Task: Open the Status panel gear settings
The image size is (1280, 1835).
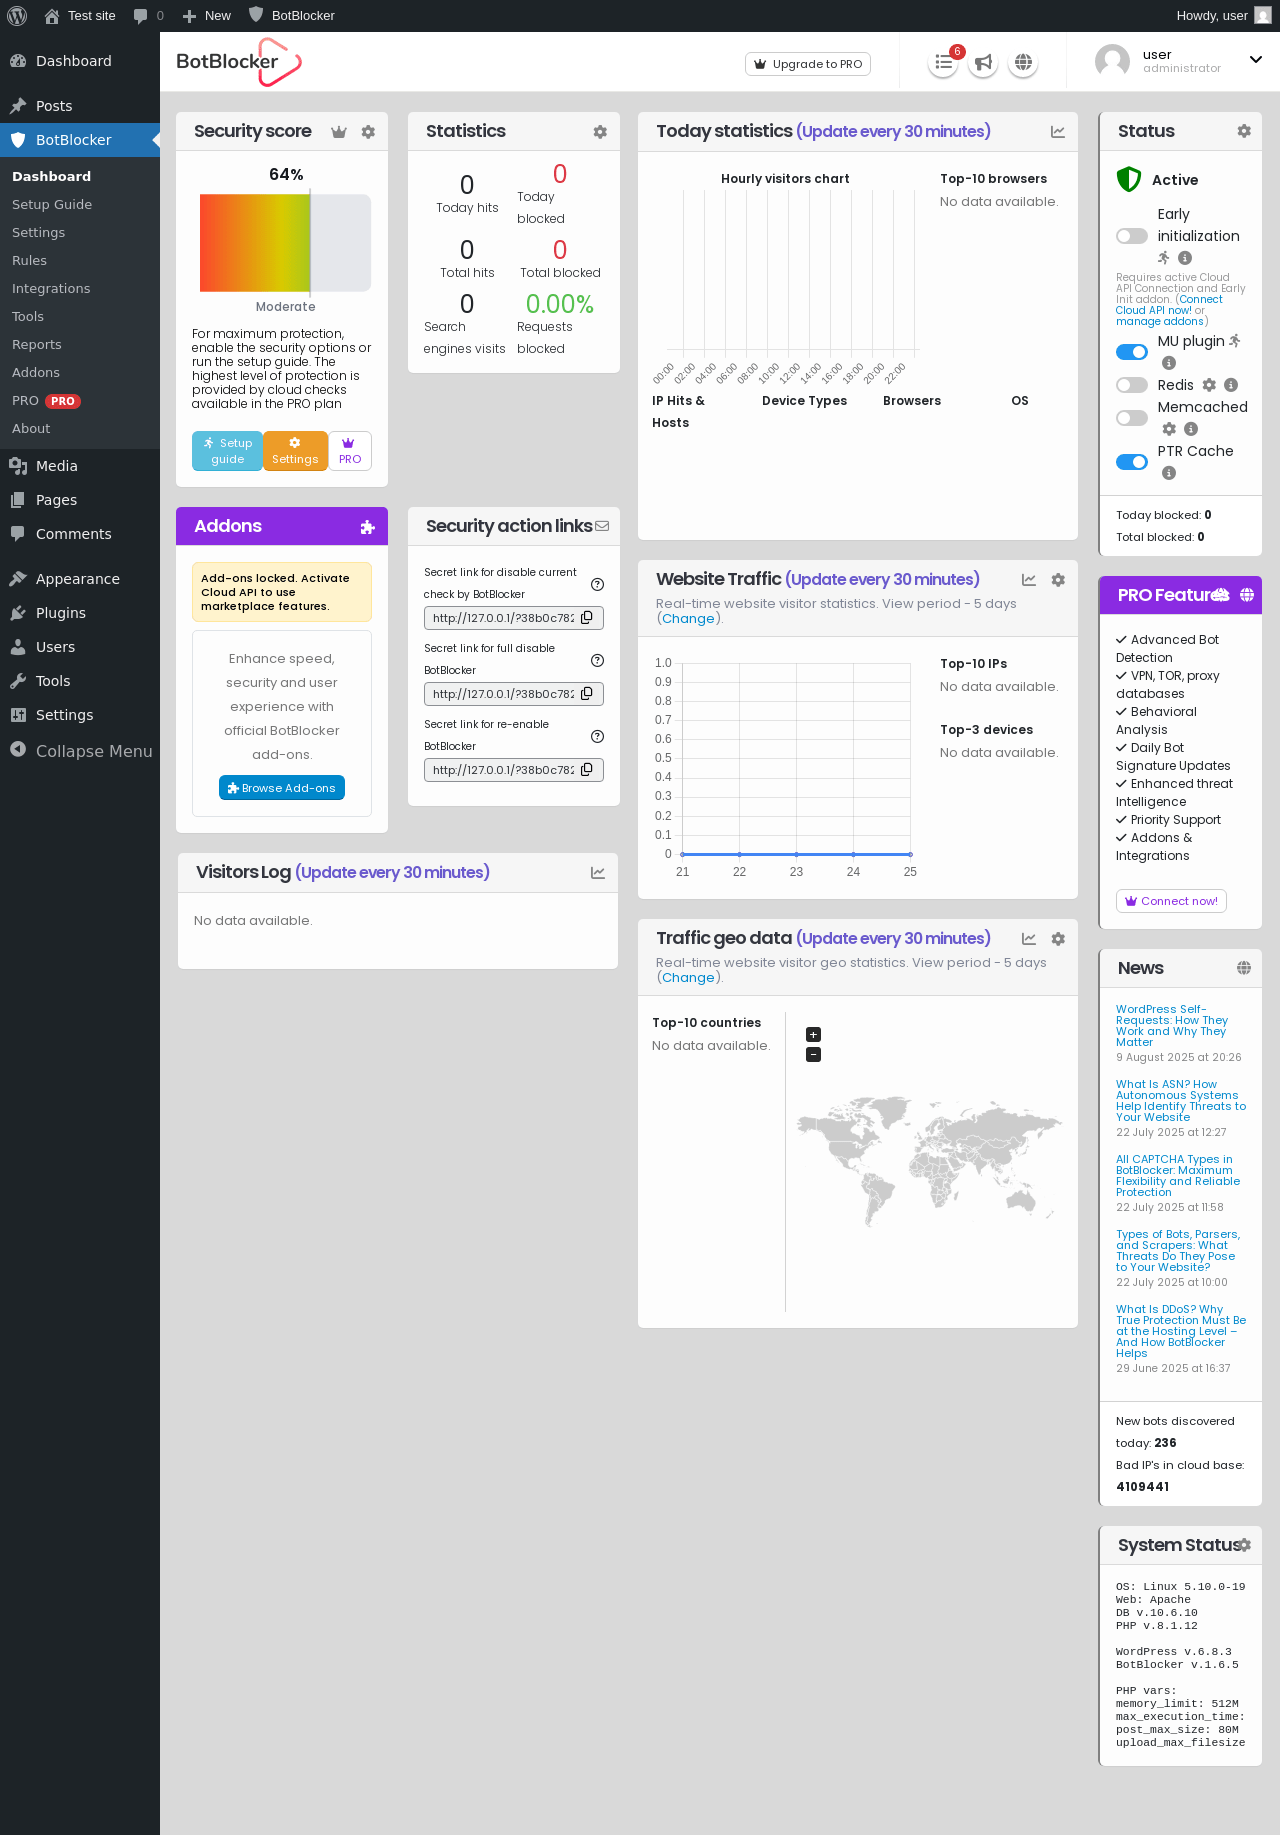Action: pyautogui.click(x=1244, y=131)
